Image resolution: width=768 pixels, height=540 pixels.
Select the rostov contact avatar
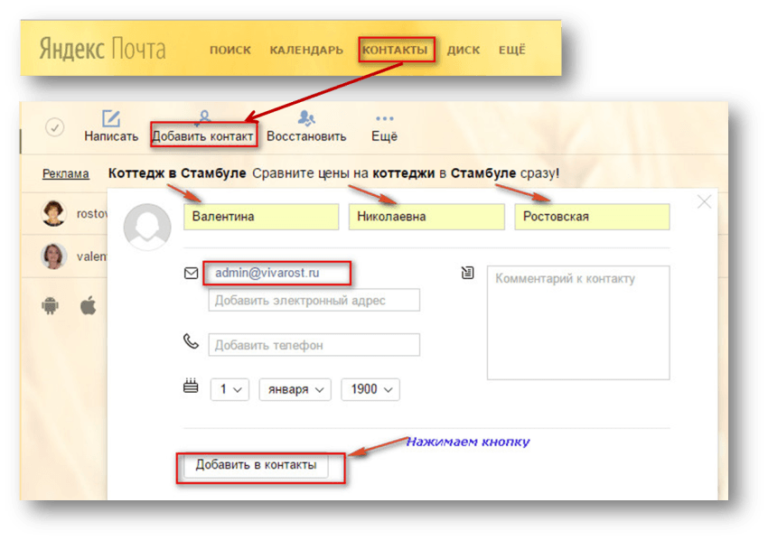53,213
